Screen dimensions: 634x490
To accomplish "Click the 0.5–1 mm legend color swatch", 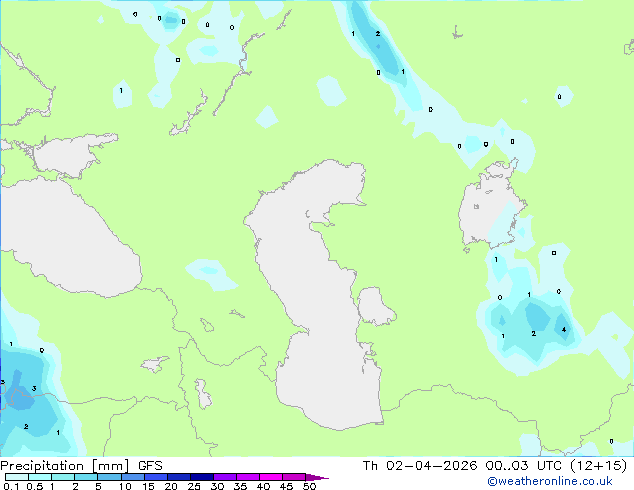I will tap(40, 477).
